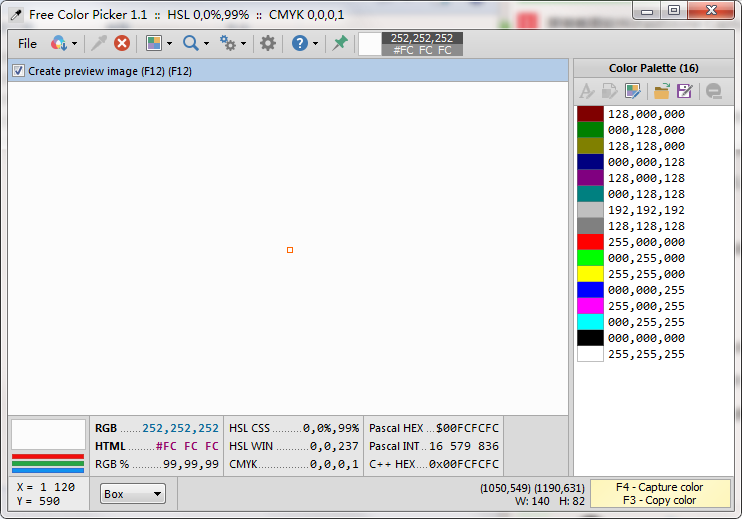The width and height of the screenshot is (742, 519).
Task: Click the RGB 252,252,252 value row
Action: click(x=157, y=428)
